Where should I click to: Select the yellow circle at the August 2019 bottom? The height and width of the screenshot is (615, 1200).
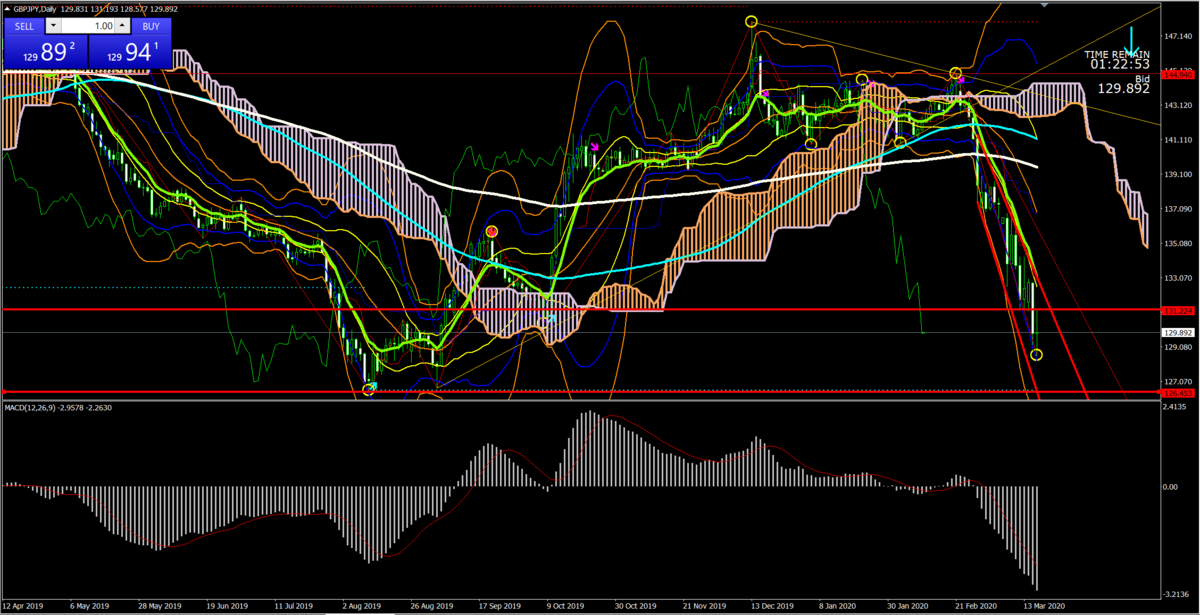coord(369,388)
